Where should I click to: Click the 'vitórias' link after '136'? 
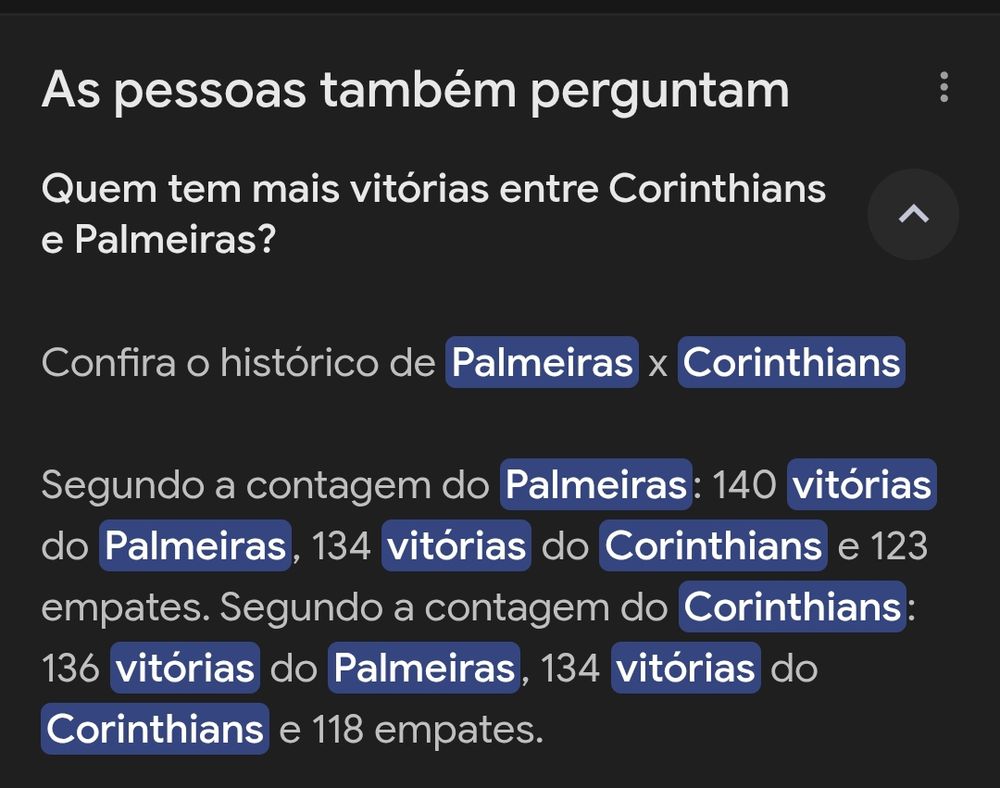coord(185,668)
